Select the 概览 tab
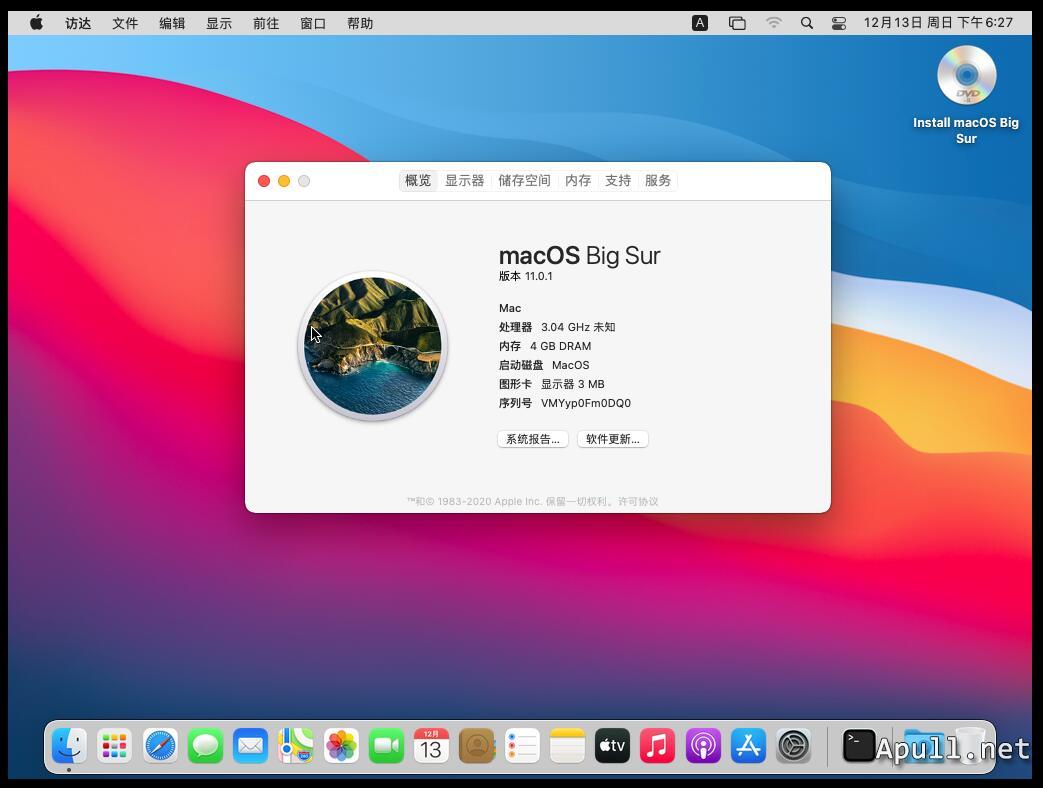Screen dimensions: 1043x788 click(418, 180)
